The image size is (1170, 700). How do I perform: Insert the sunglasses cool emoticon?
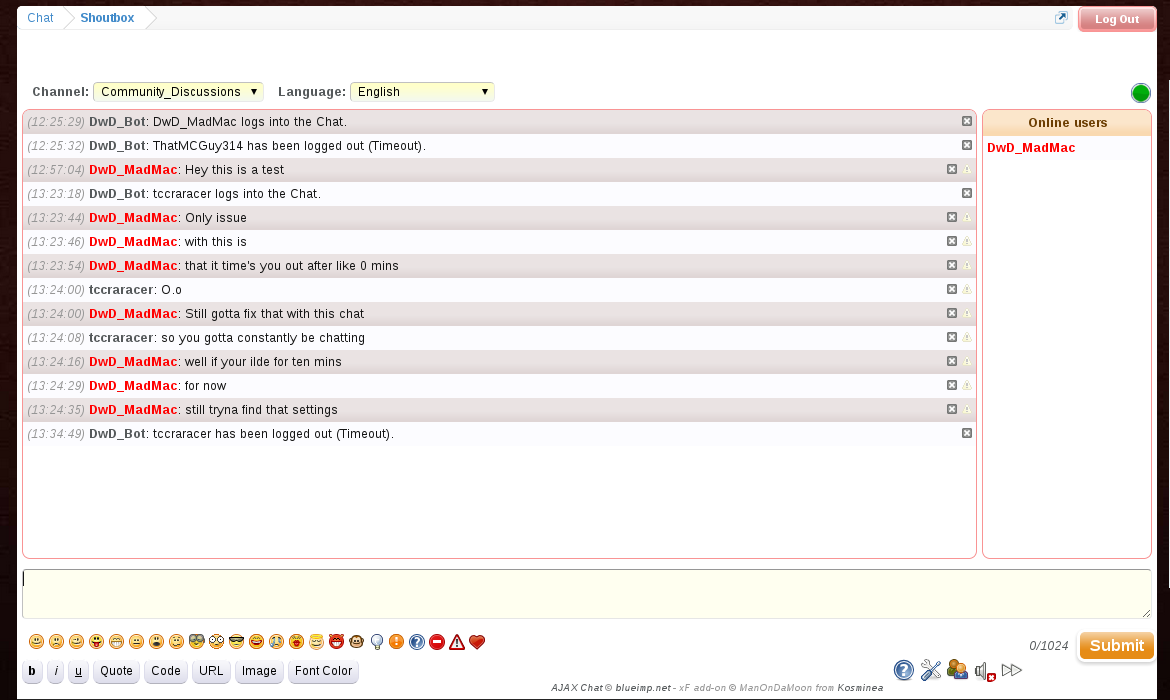point(237,642)
